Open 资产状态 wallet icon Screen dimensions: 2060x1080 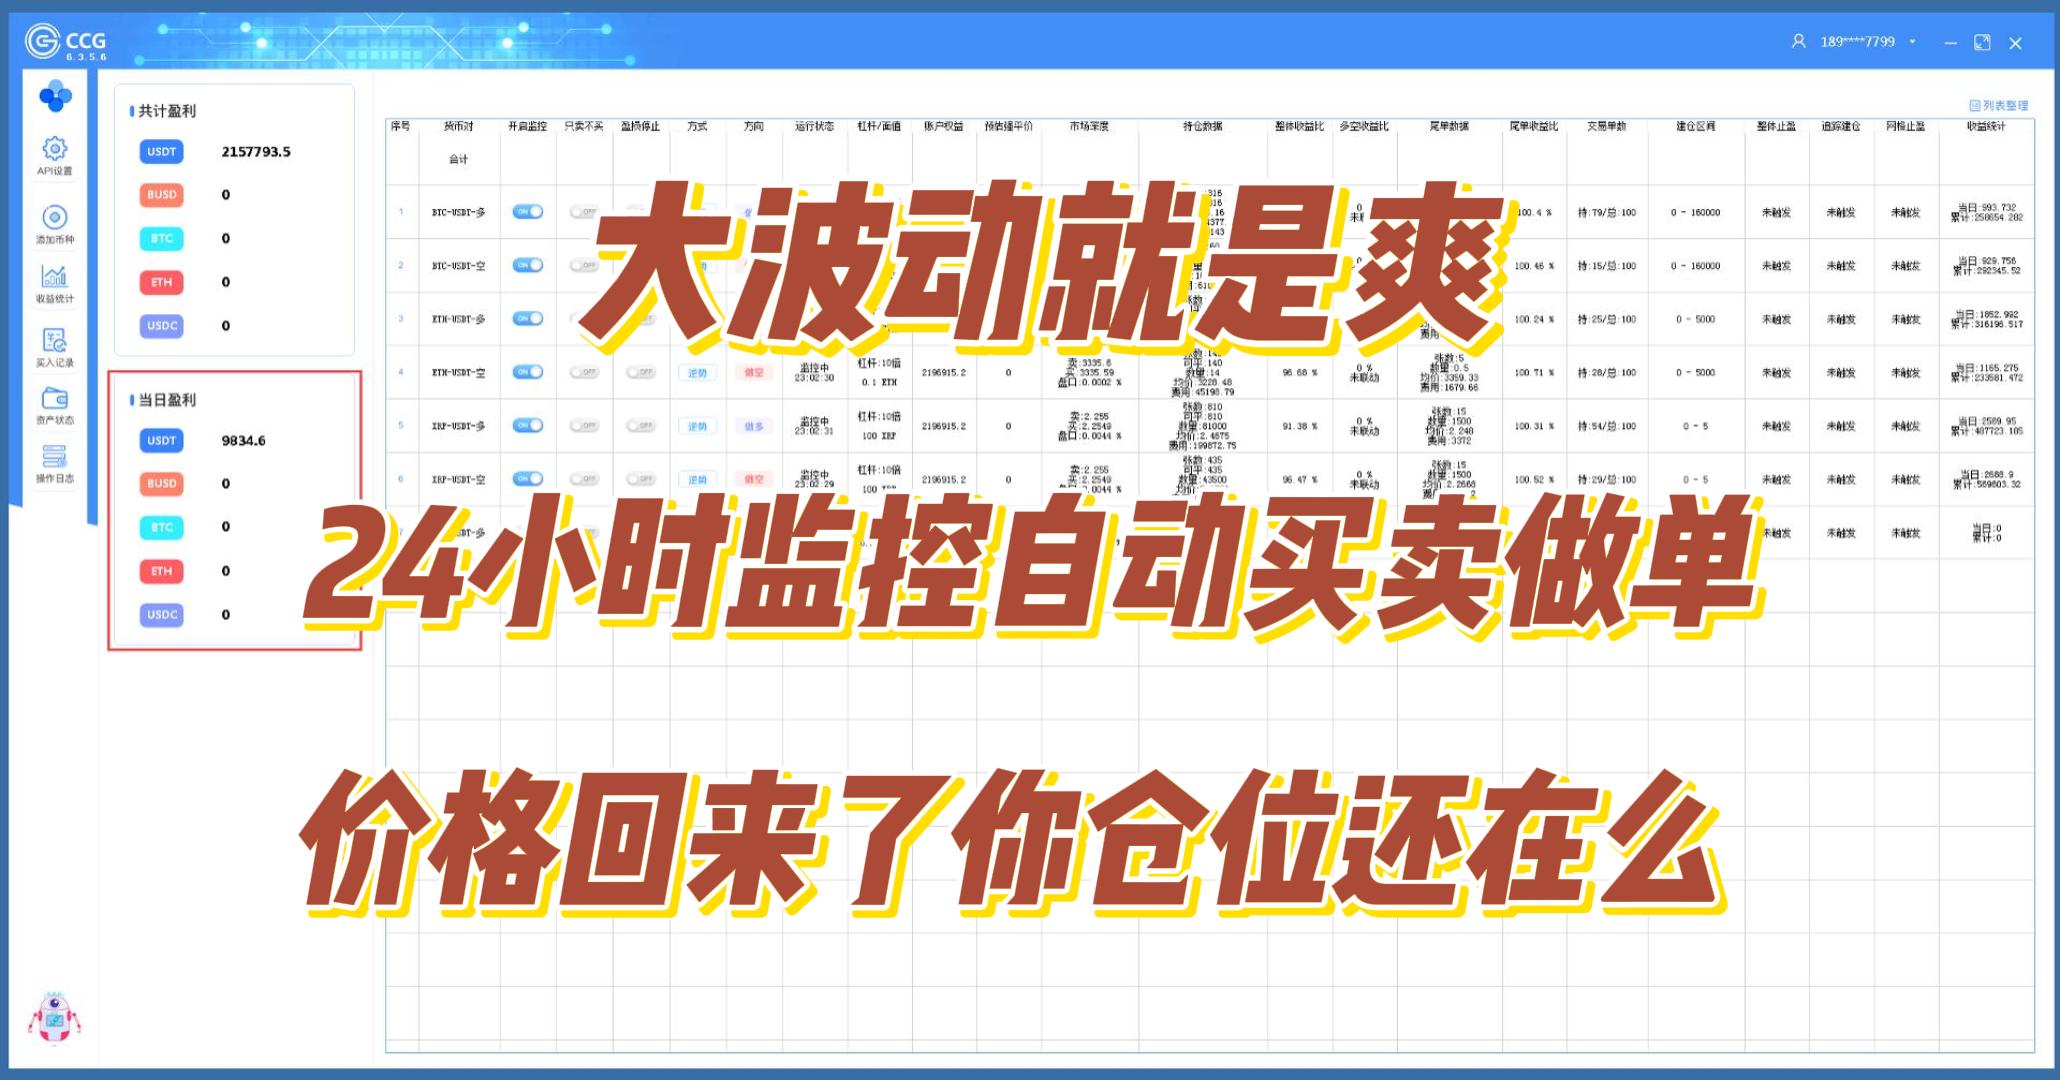coord(55,399)
